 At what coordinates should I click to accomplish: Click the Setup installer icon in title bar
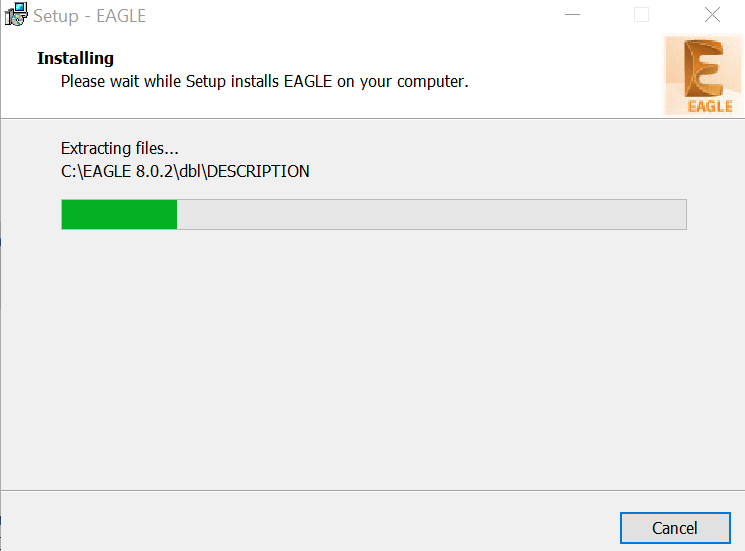click(15, 15)
